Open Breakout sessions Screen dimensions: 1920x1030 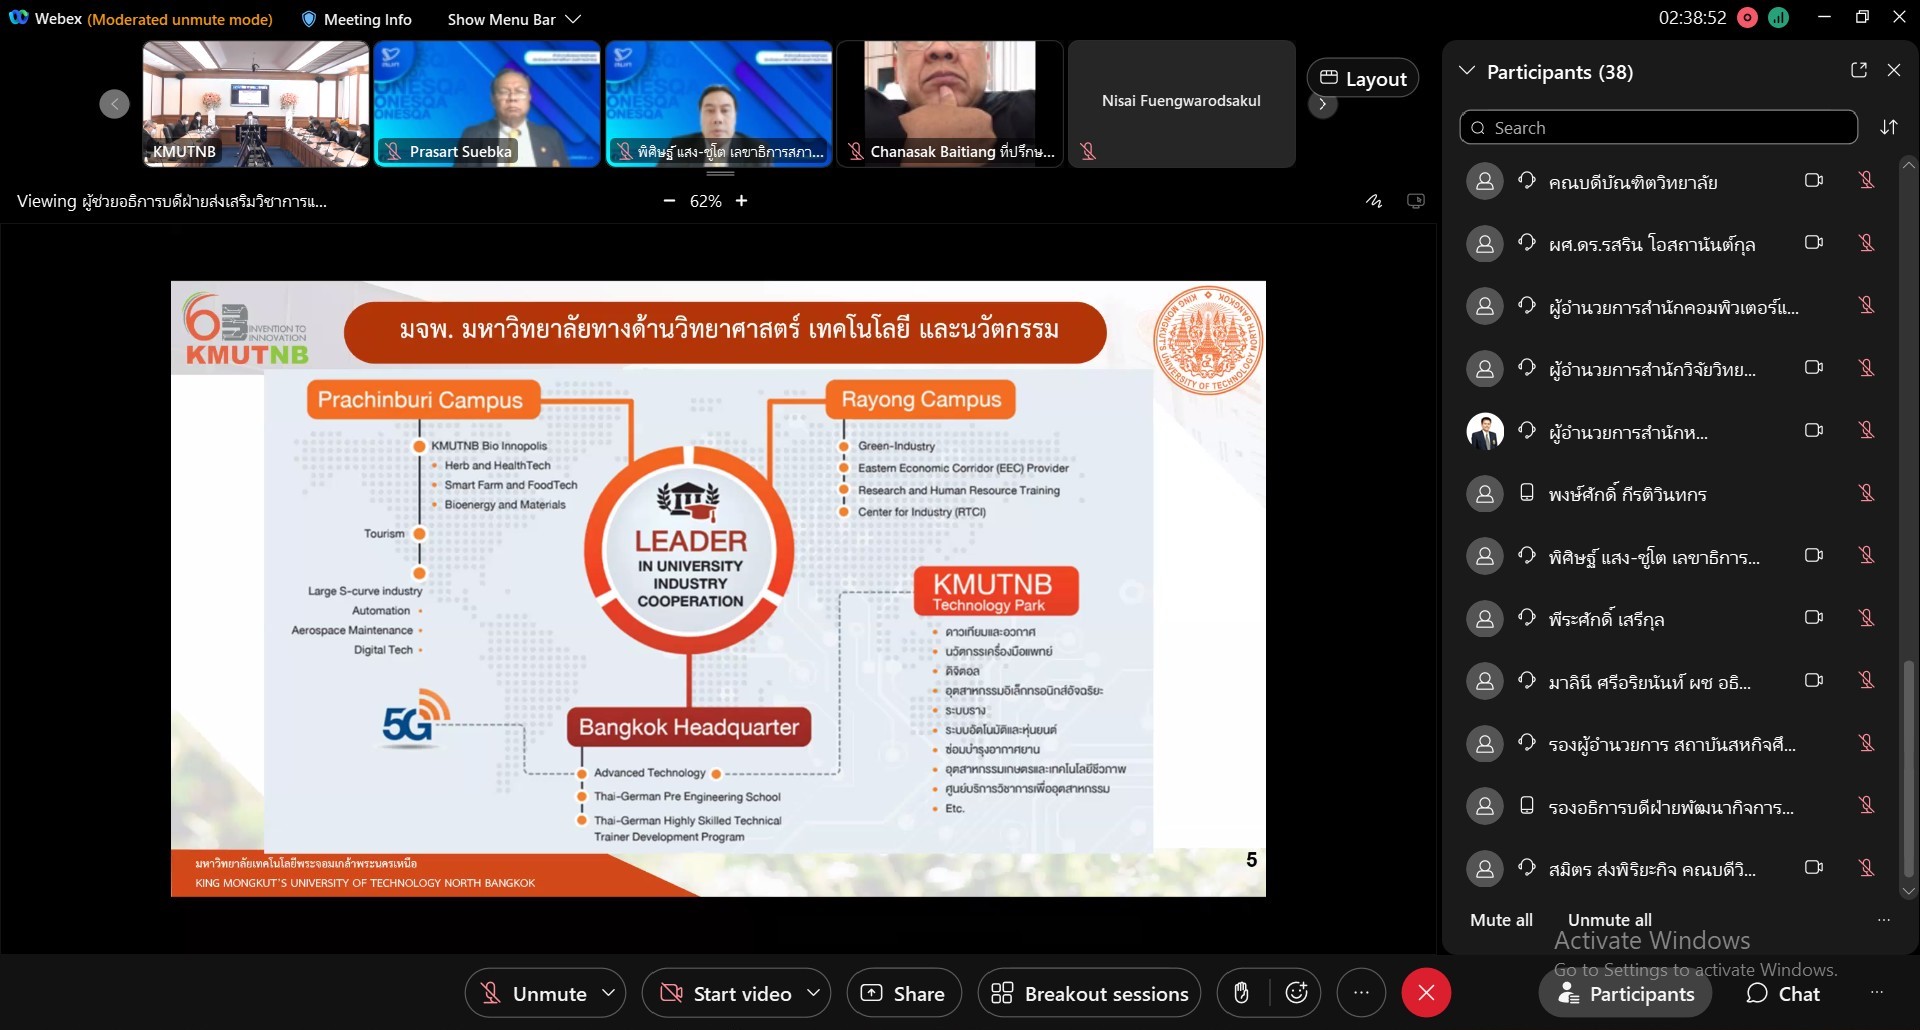tap(1089, 993)
